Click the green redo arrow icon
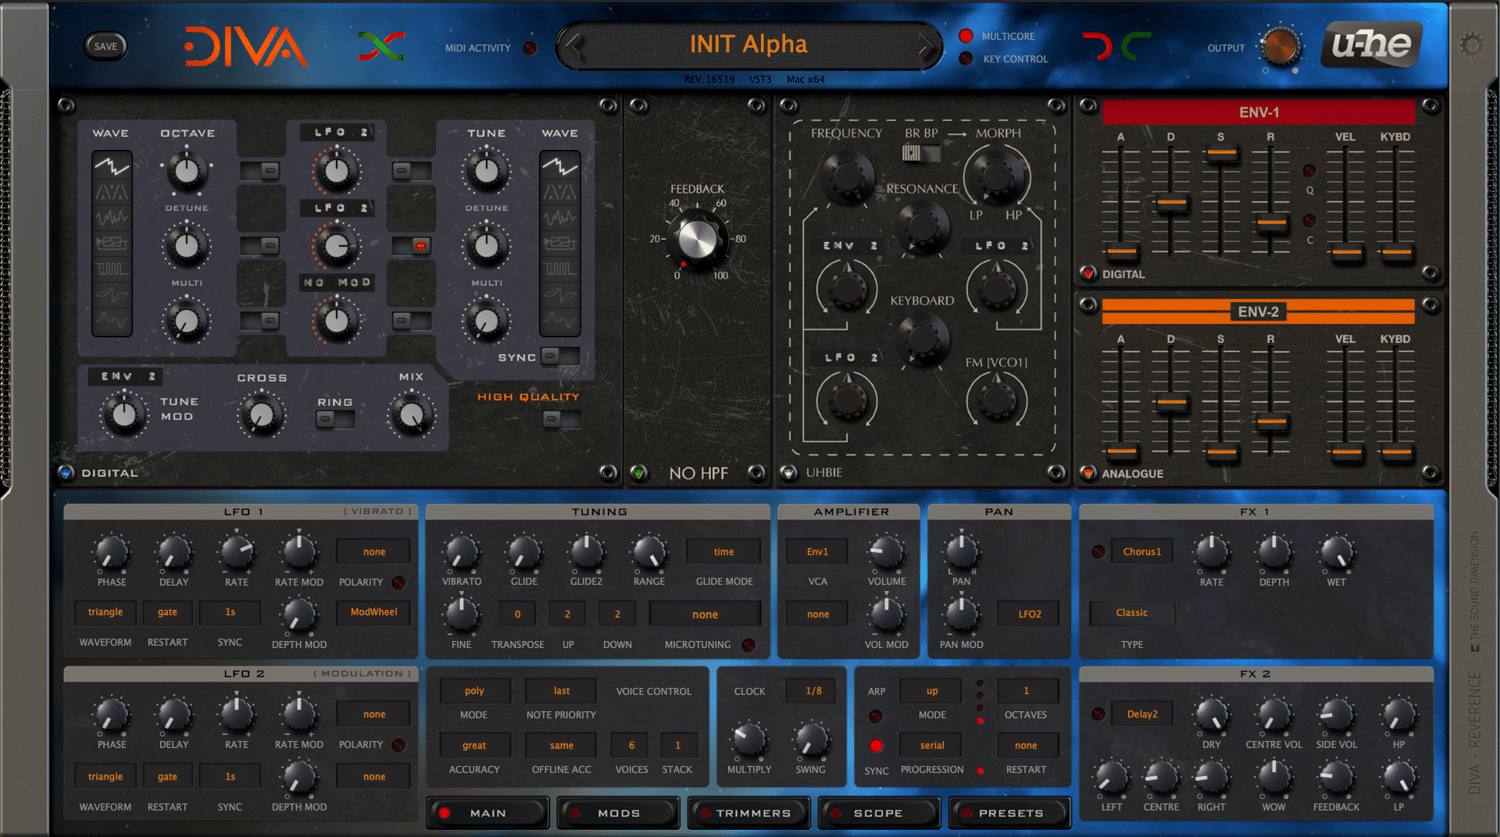The width and height of the screenshot is (1500, 837). tap(1136, 46)
